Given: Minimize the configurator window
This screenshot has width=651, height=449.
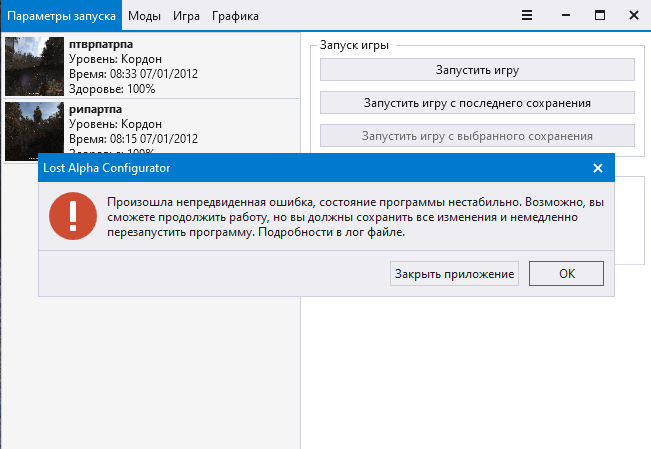Looking at the screenshot, I should click(x=565, y=15).
